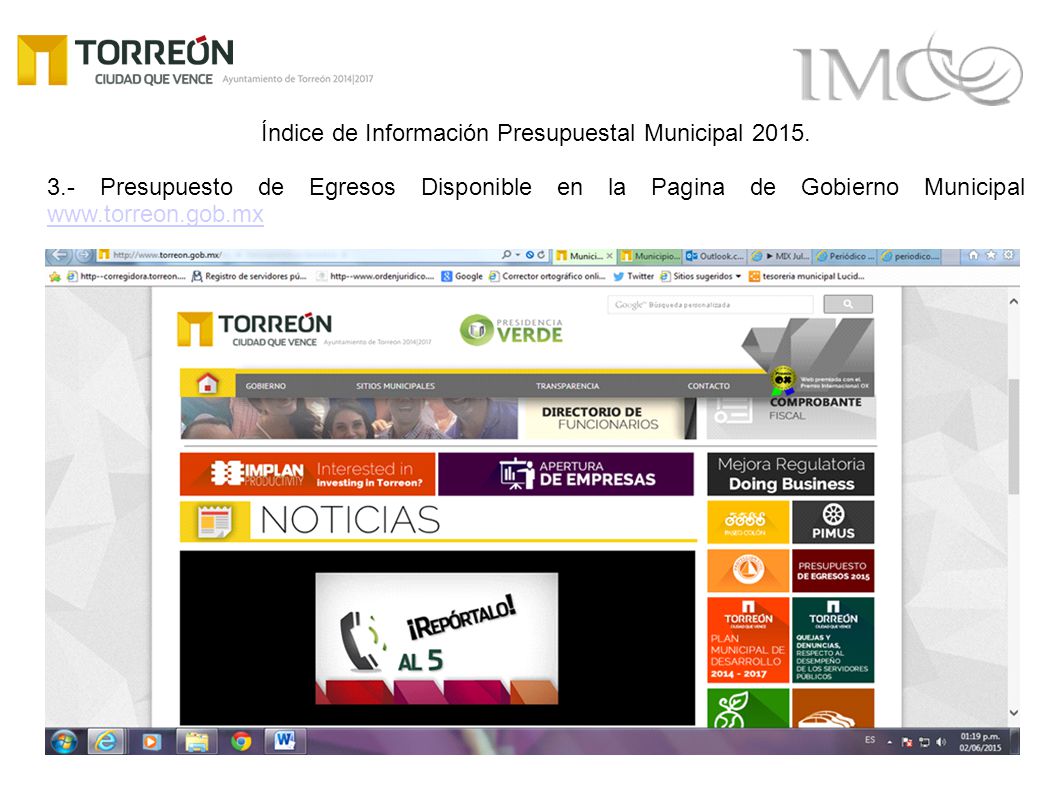Image resolution: width=1058 pixels, height=793 pixels.
Task: Open the TRANSPARENCIA menu
Action: coord(567,386)
